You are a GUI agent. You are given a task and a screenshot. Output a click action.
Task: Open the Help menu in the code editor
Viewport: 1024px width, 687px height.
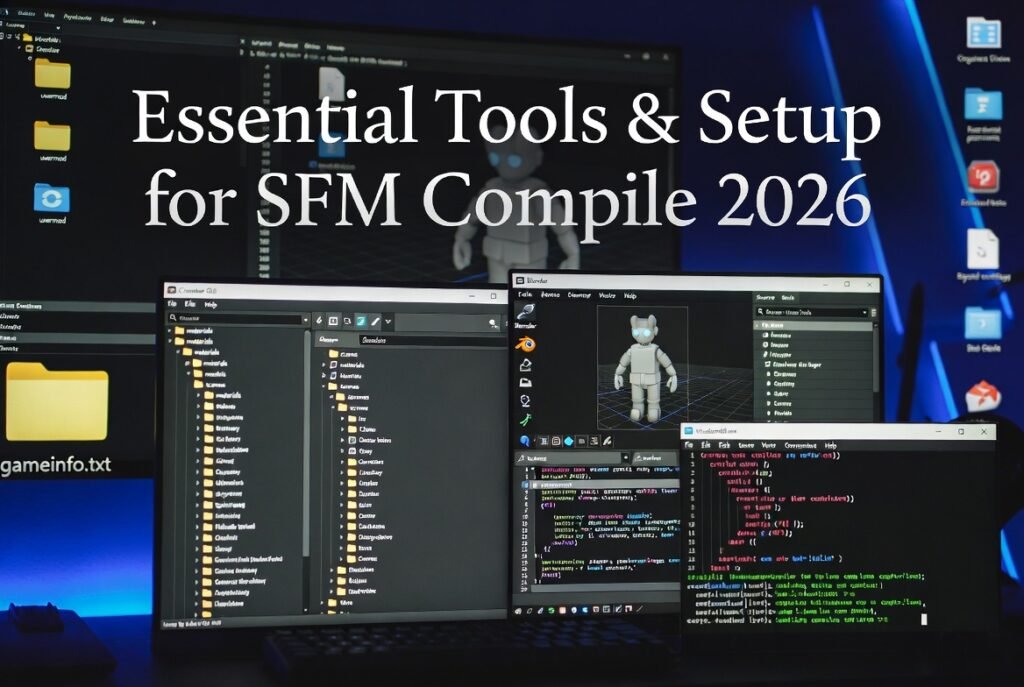pos(830,445)
